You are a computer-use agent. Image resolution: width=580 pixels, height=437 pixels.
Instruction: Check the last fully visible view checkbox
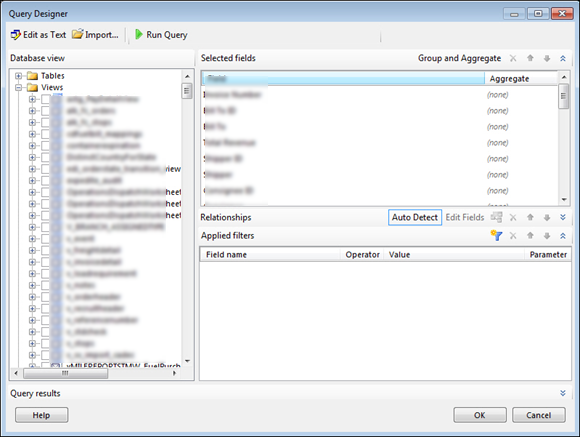pyautogui.click(x=45, y=355)
